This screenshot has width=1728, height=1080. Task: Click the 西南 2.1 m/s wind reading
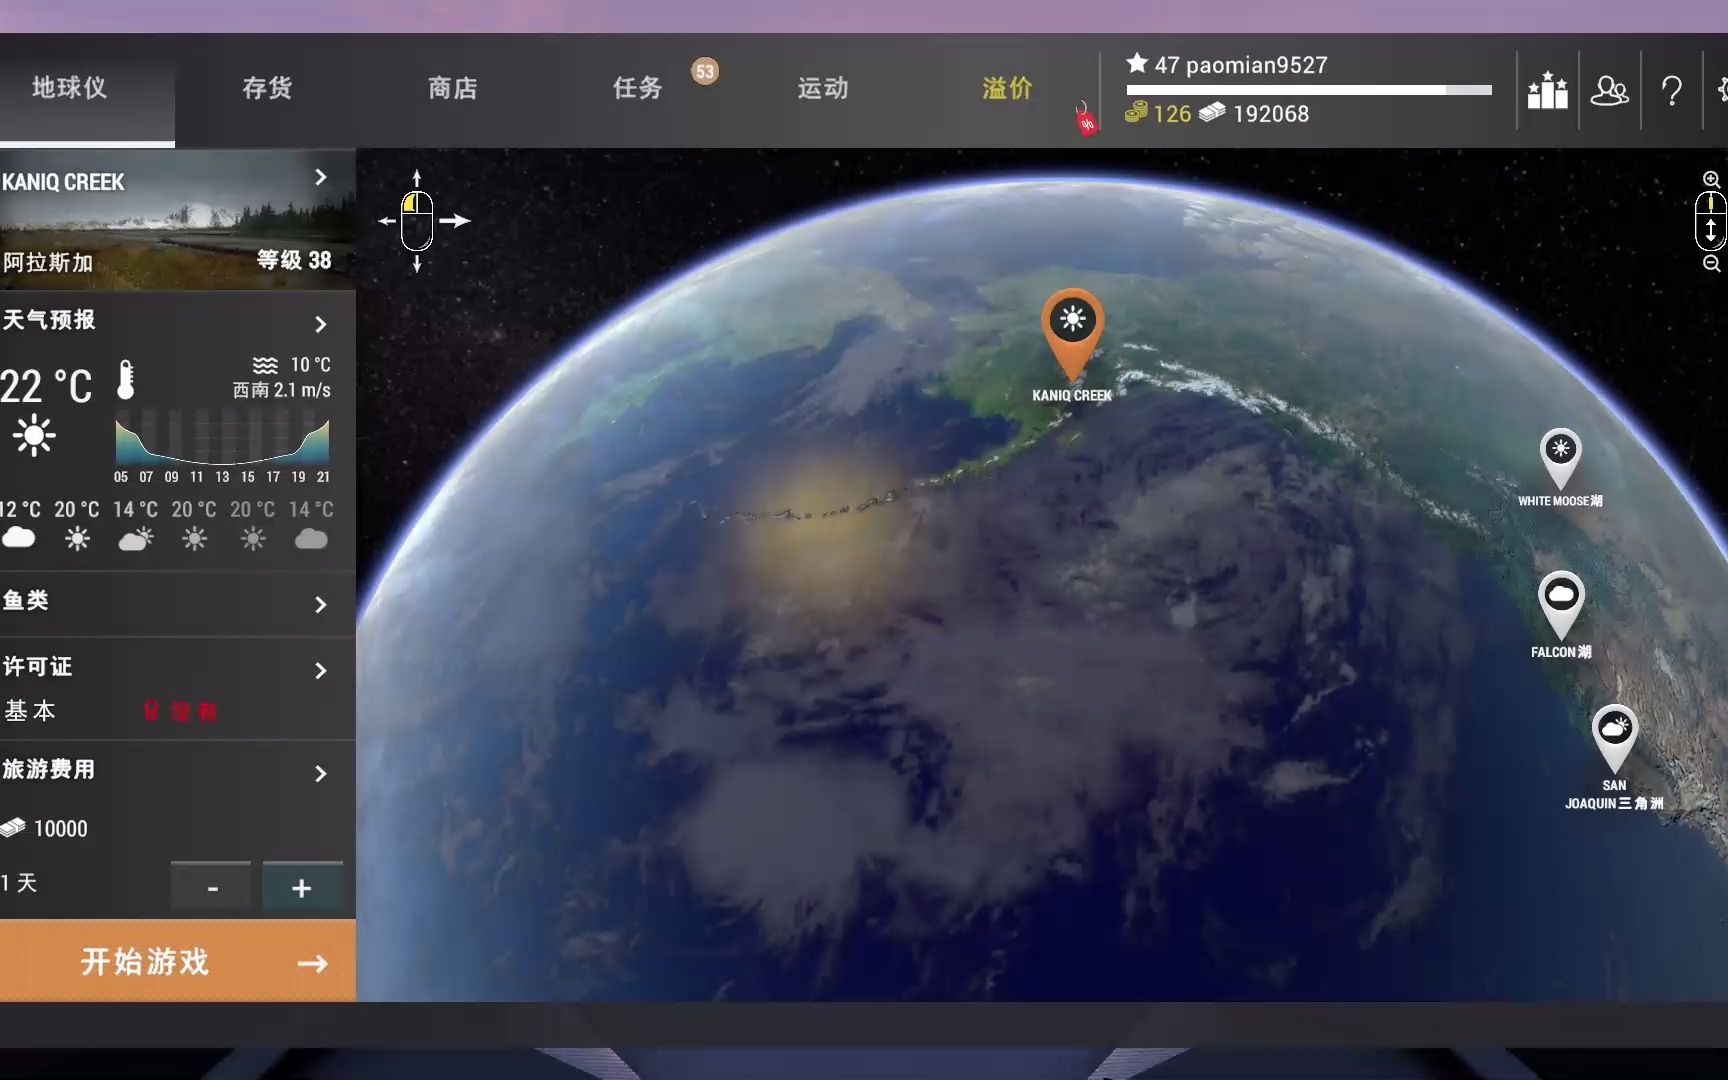(x=282, y=390)
